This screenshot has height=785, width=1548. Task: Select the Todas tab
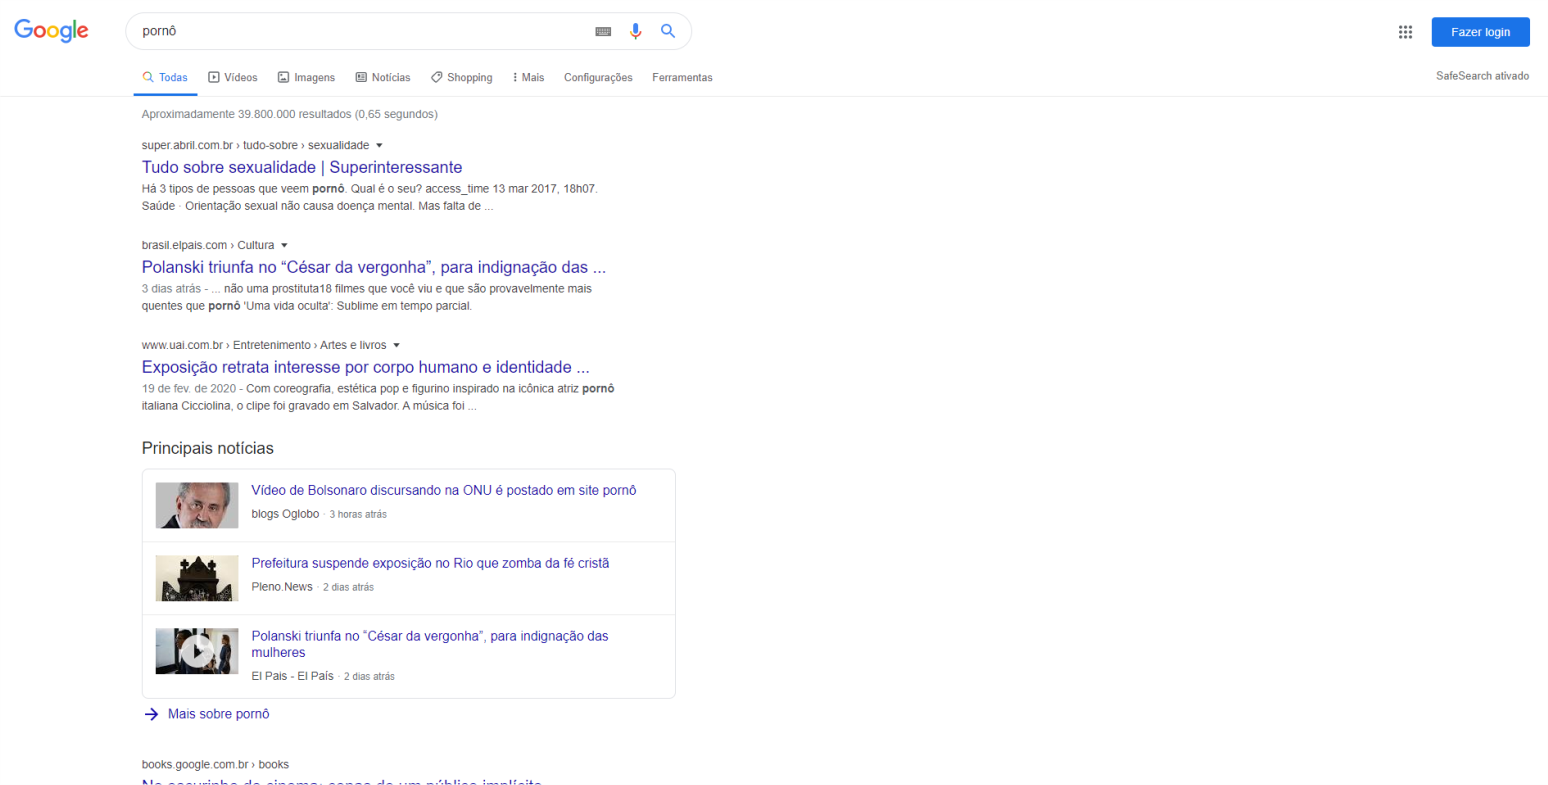pos(165,77)
